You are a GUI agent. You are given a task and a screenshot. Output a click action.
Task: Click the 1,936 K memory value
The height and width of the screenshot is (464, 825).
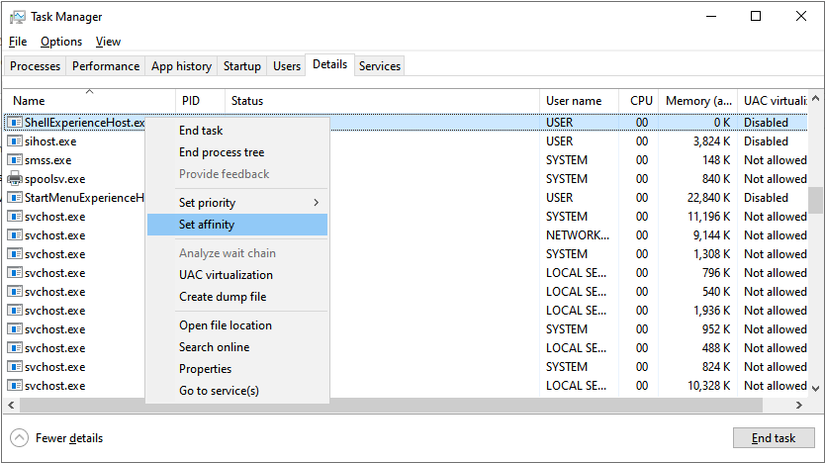(711, 310)
